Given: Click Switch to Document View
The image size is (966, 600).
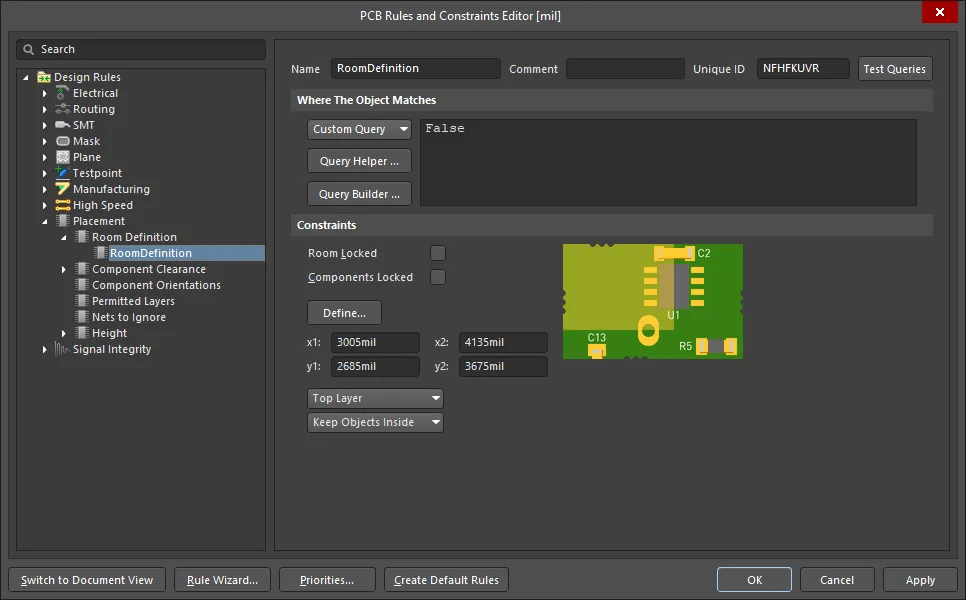Looking at the screenshot, I should (x=87, y=580).
